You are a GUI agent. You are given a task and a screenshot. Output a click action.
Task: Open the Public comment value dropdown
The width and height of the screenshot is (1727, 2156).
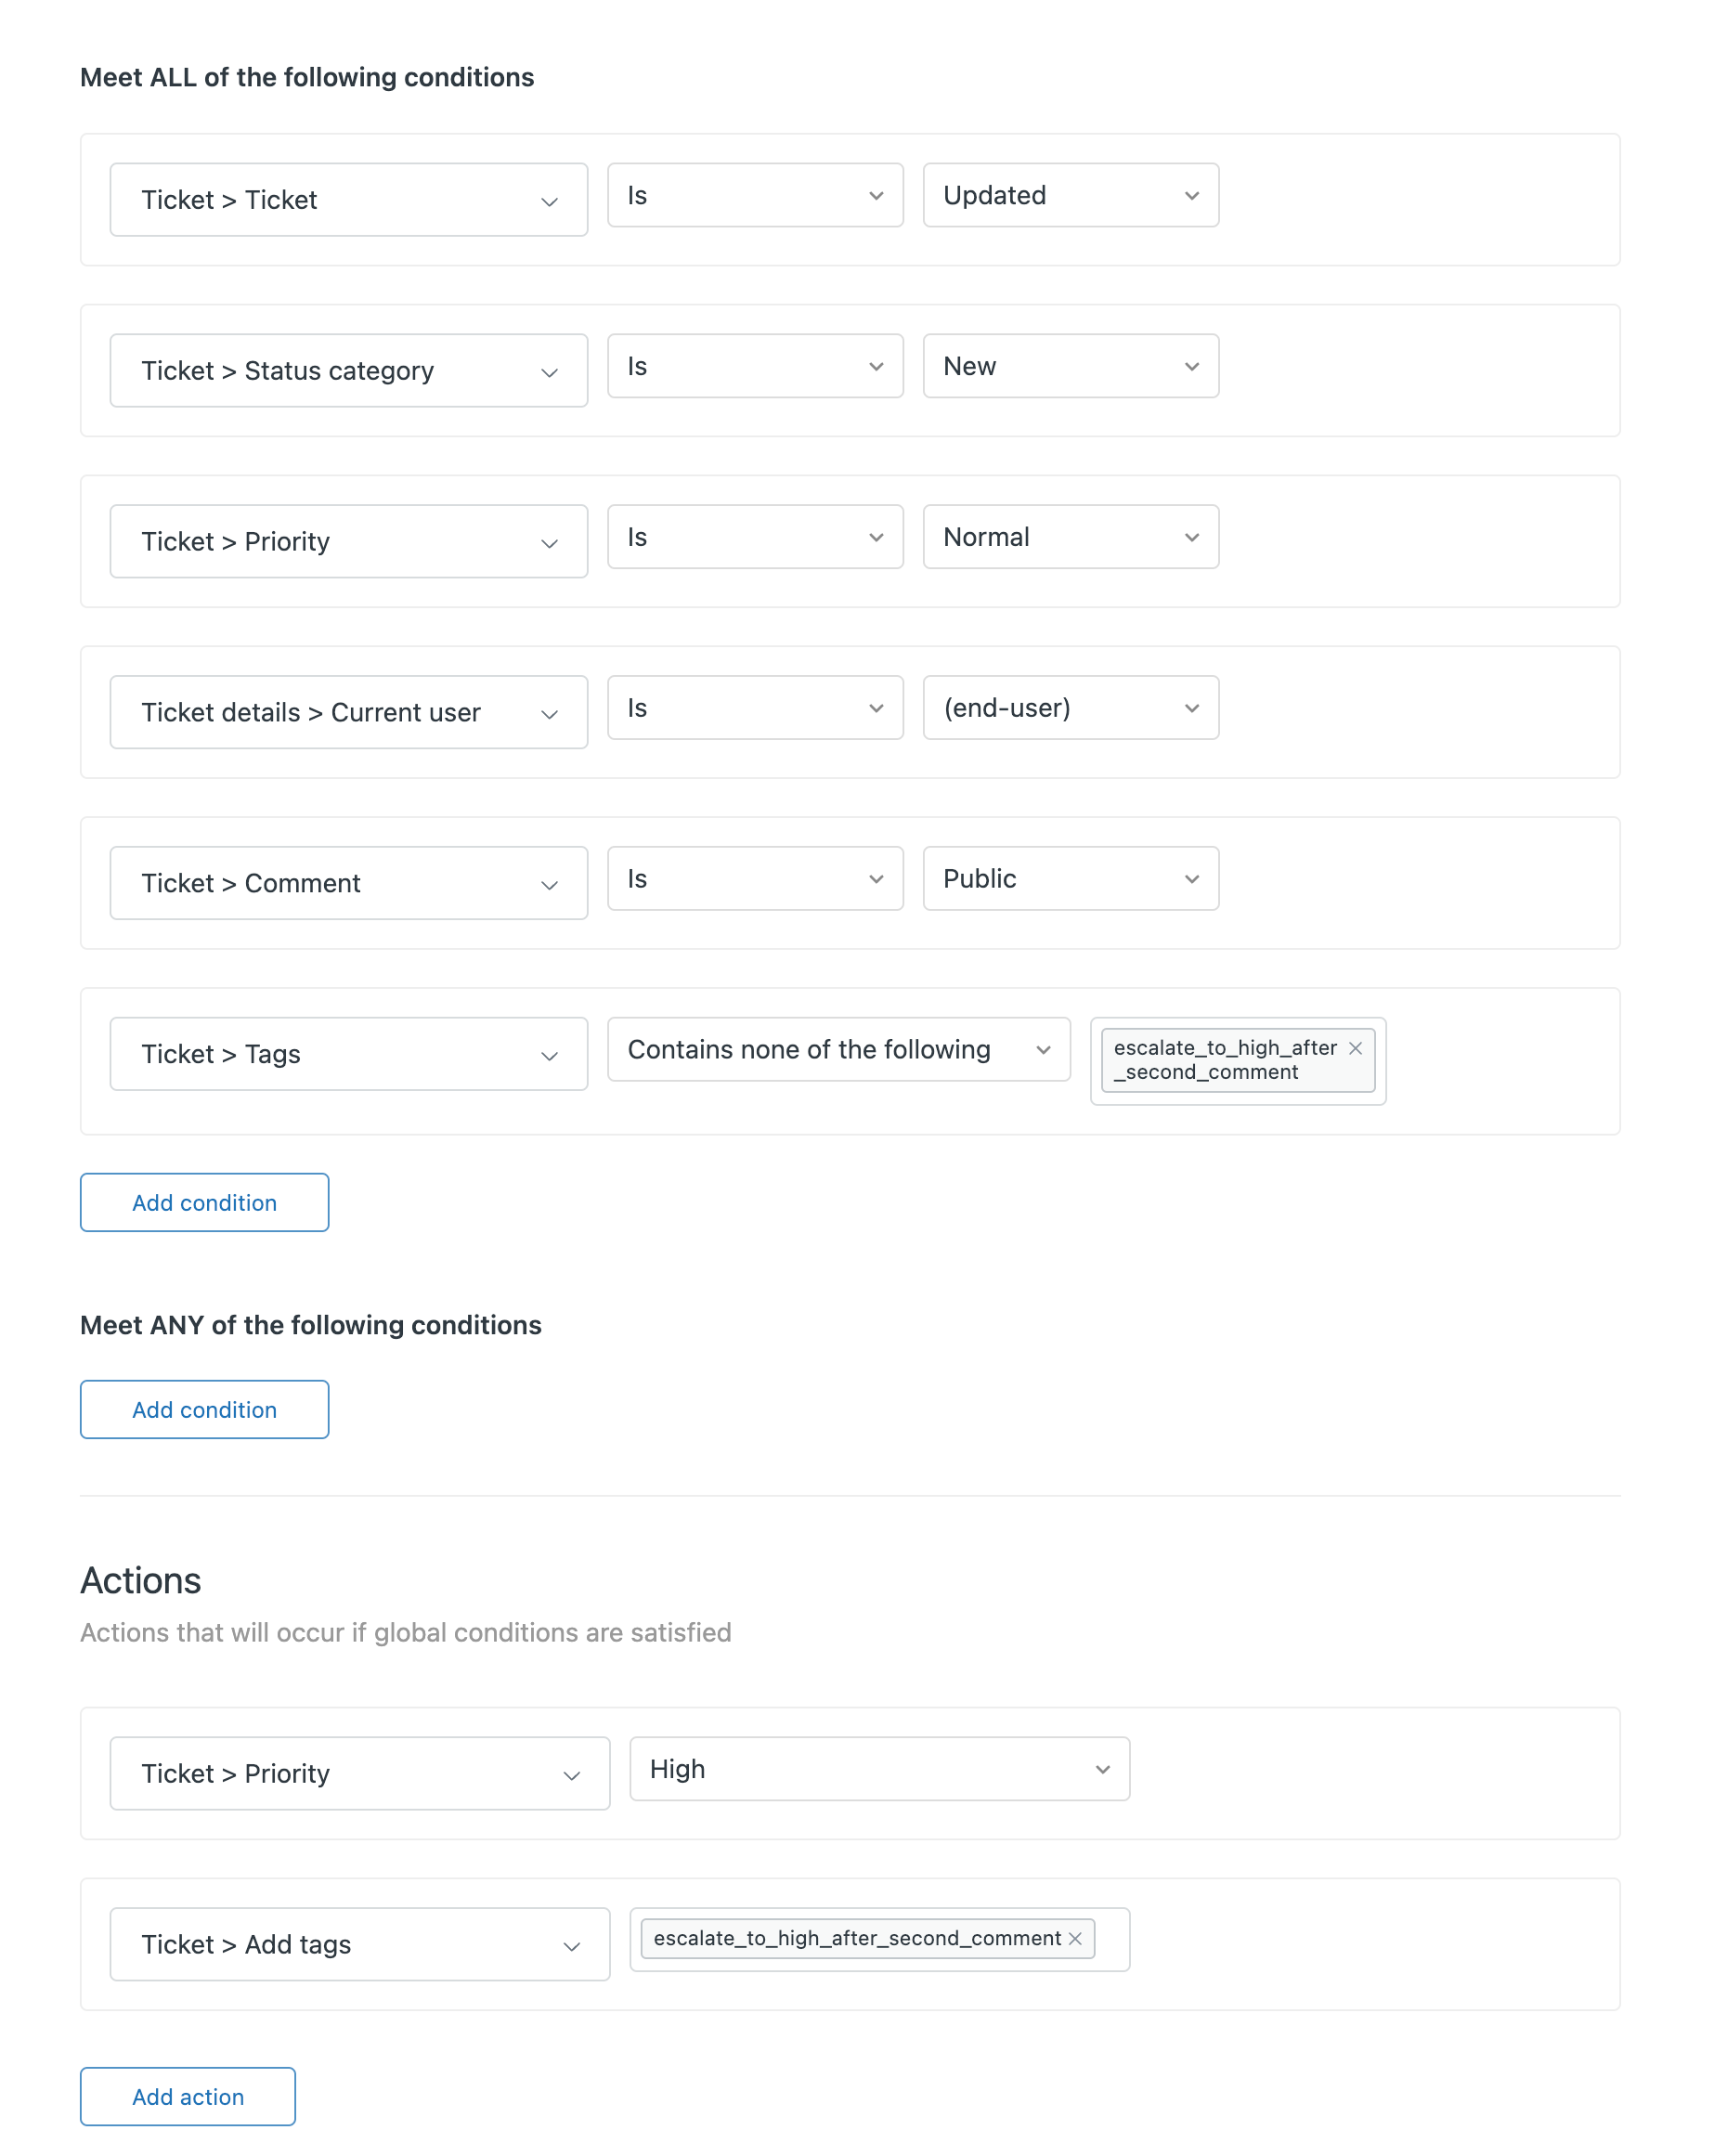pos(1069,878)
